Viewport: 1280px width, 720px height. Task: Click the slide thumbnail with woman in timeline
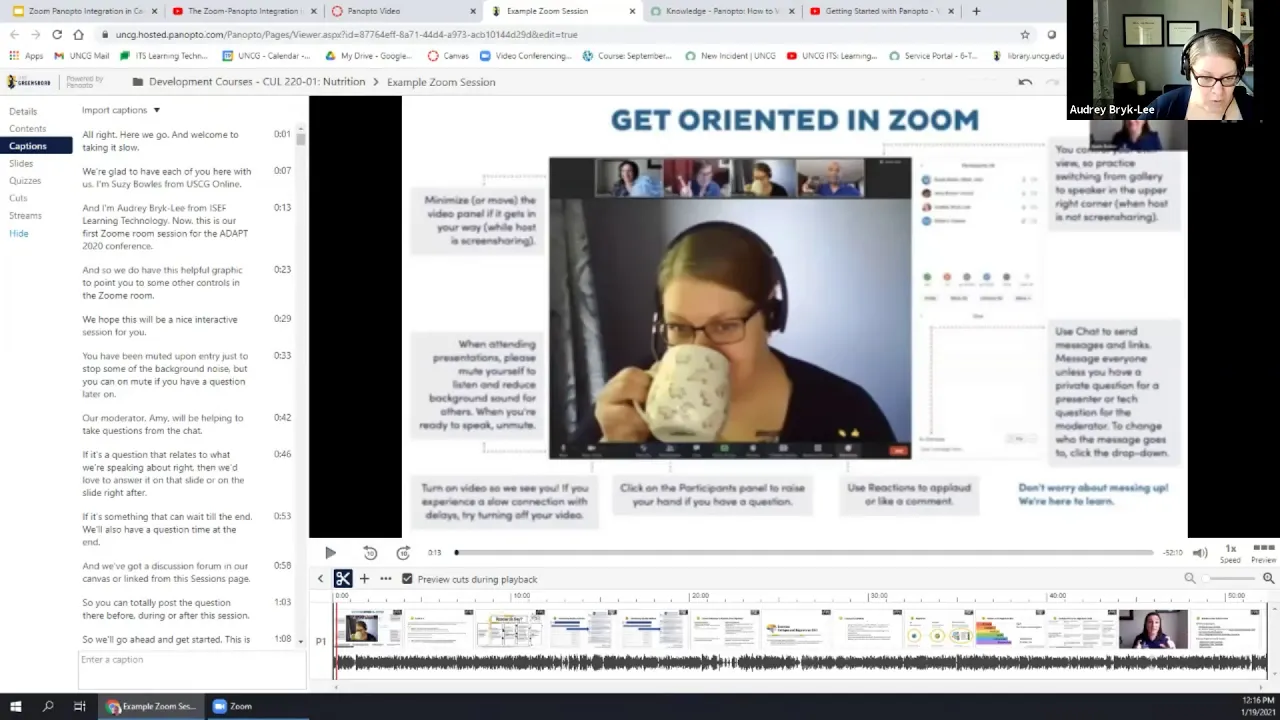point(1153,629)
